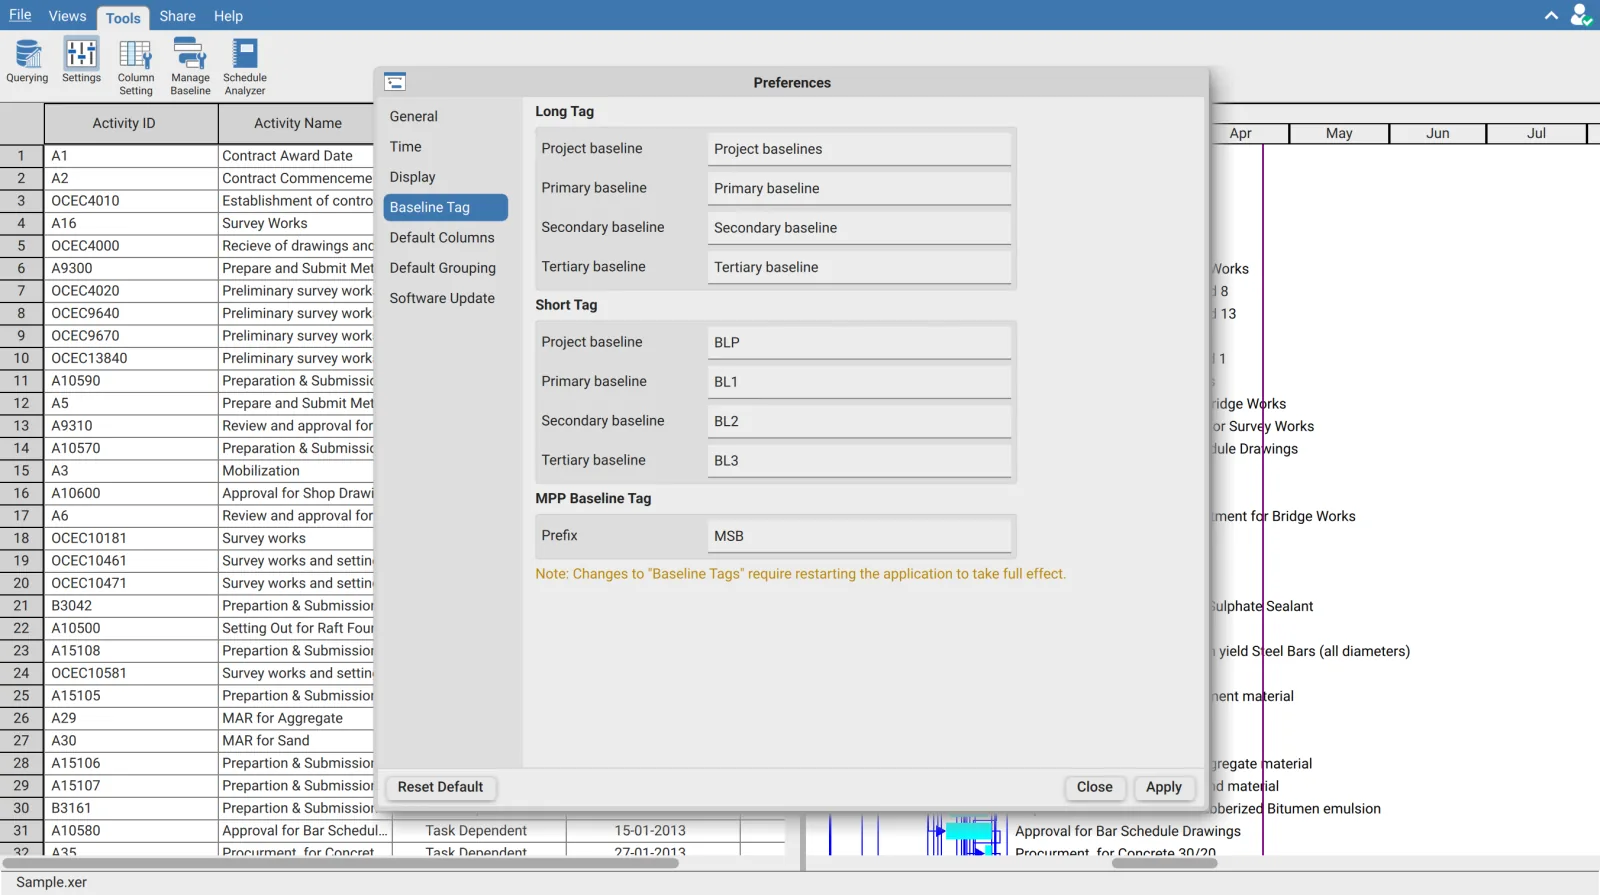1600x895 pixels.
Task: Open the Help tab
Action: pos(228,16)
